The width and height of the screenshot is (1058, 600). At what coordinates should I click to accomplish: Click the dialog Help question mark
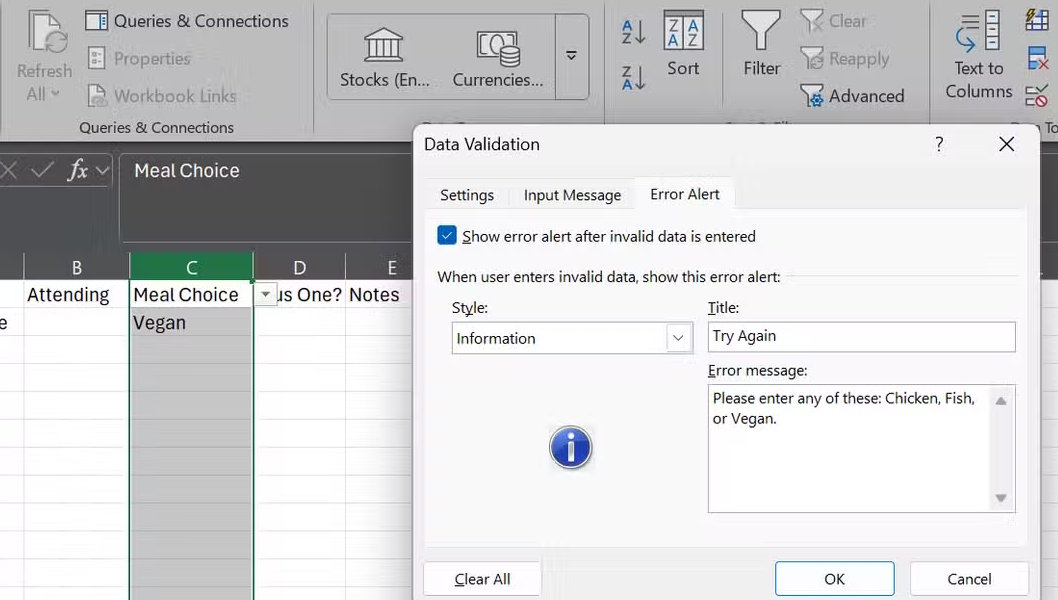[939, 144]
